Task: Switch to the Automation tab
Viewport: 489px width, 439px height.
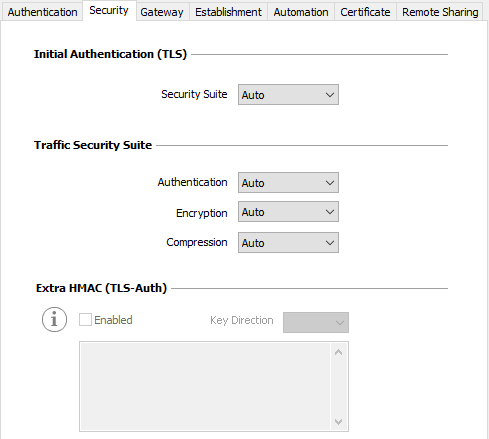Action: tap(301, 12)
